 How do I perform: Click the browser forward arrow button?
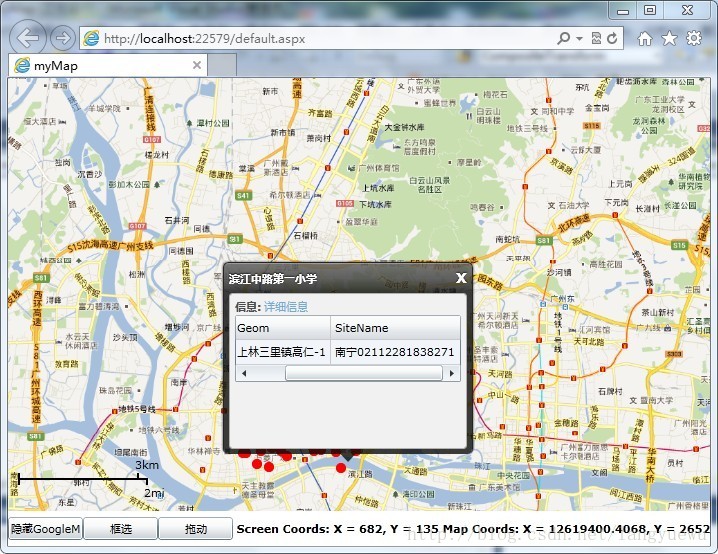tap(63, 38)
